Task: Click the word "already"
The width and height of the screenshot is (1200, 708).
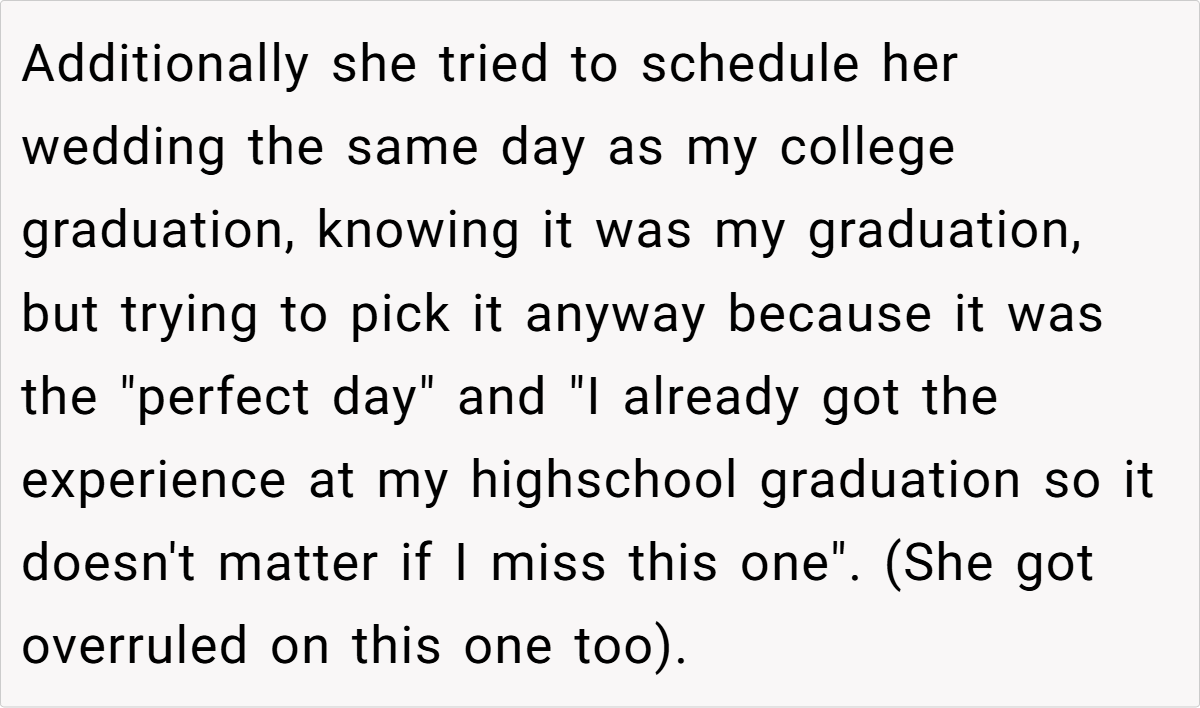Action: click(x=704, y=397)
